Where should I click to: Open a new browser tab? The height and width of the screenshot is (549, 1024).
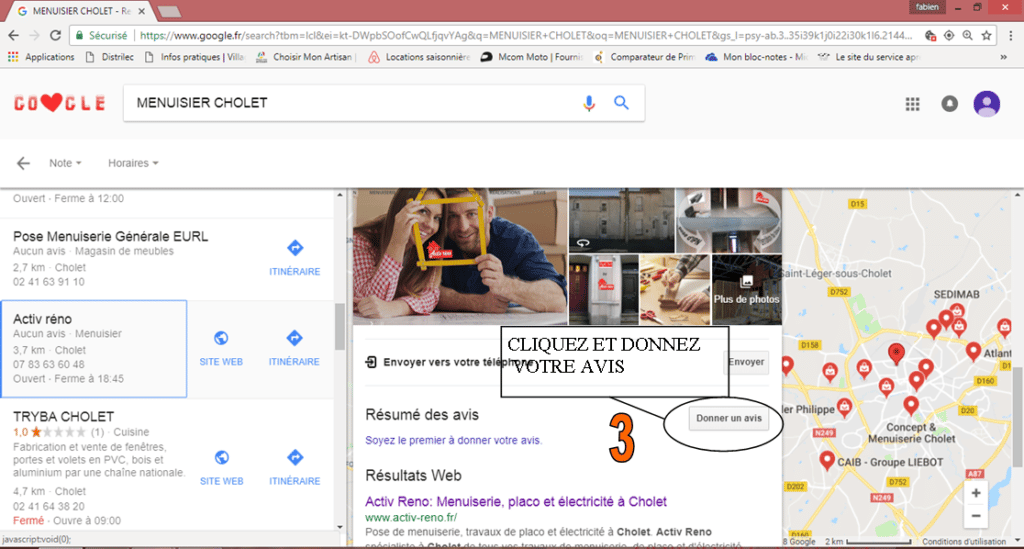168,11
